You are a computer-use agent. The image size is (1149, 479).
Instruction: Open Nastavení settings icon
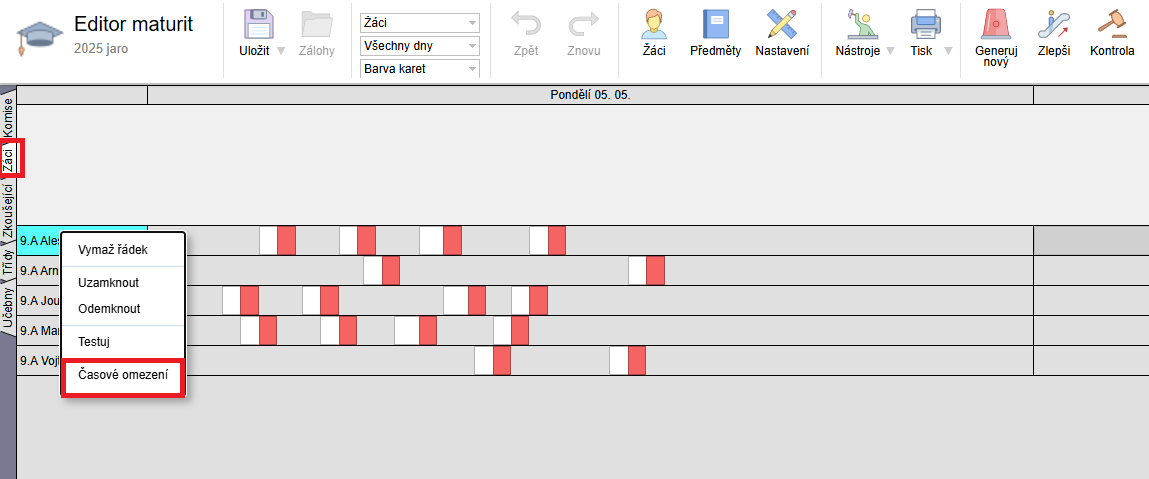coord(782,25)
